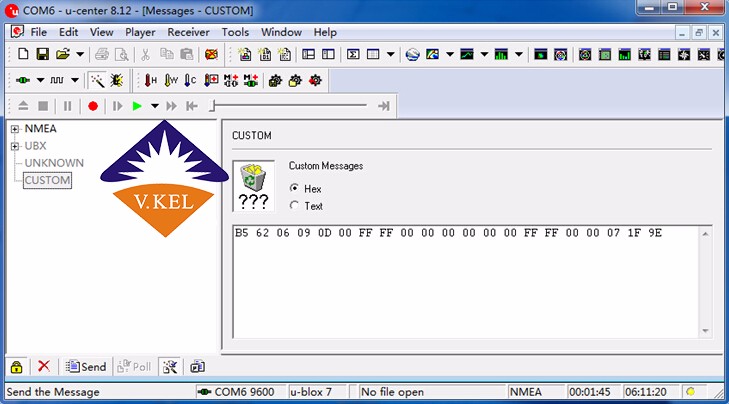
Task: Expand the NMEA tree node
Action: tap(15, 129)
